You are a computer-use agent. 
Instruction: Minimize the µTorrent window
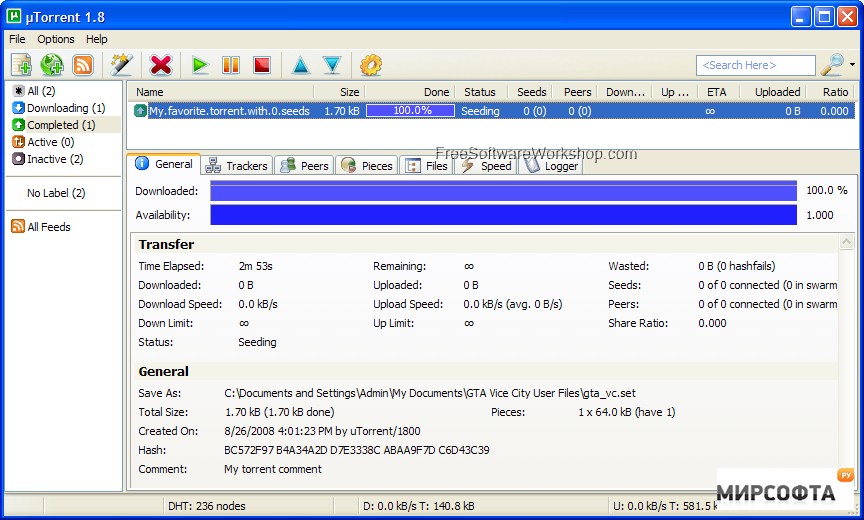click(x=801, y=17)
